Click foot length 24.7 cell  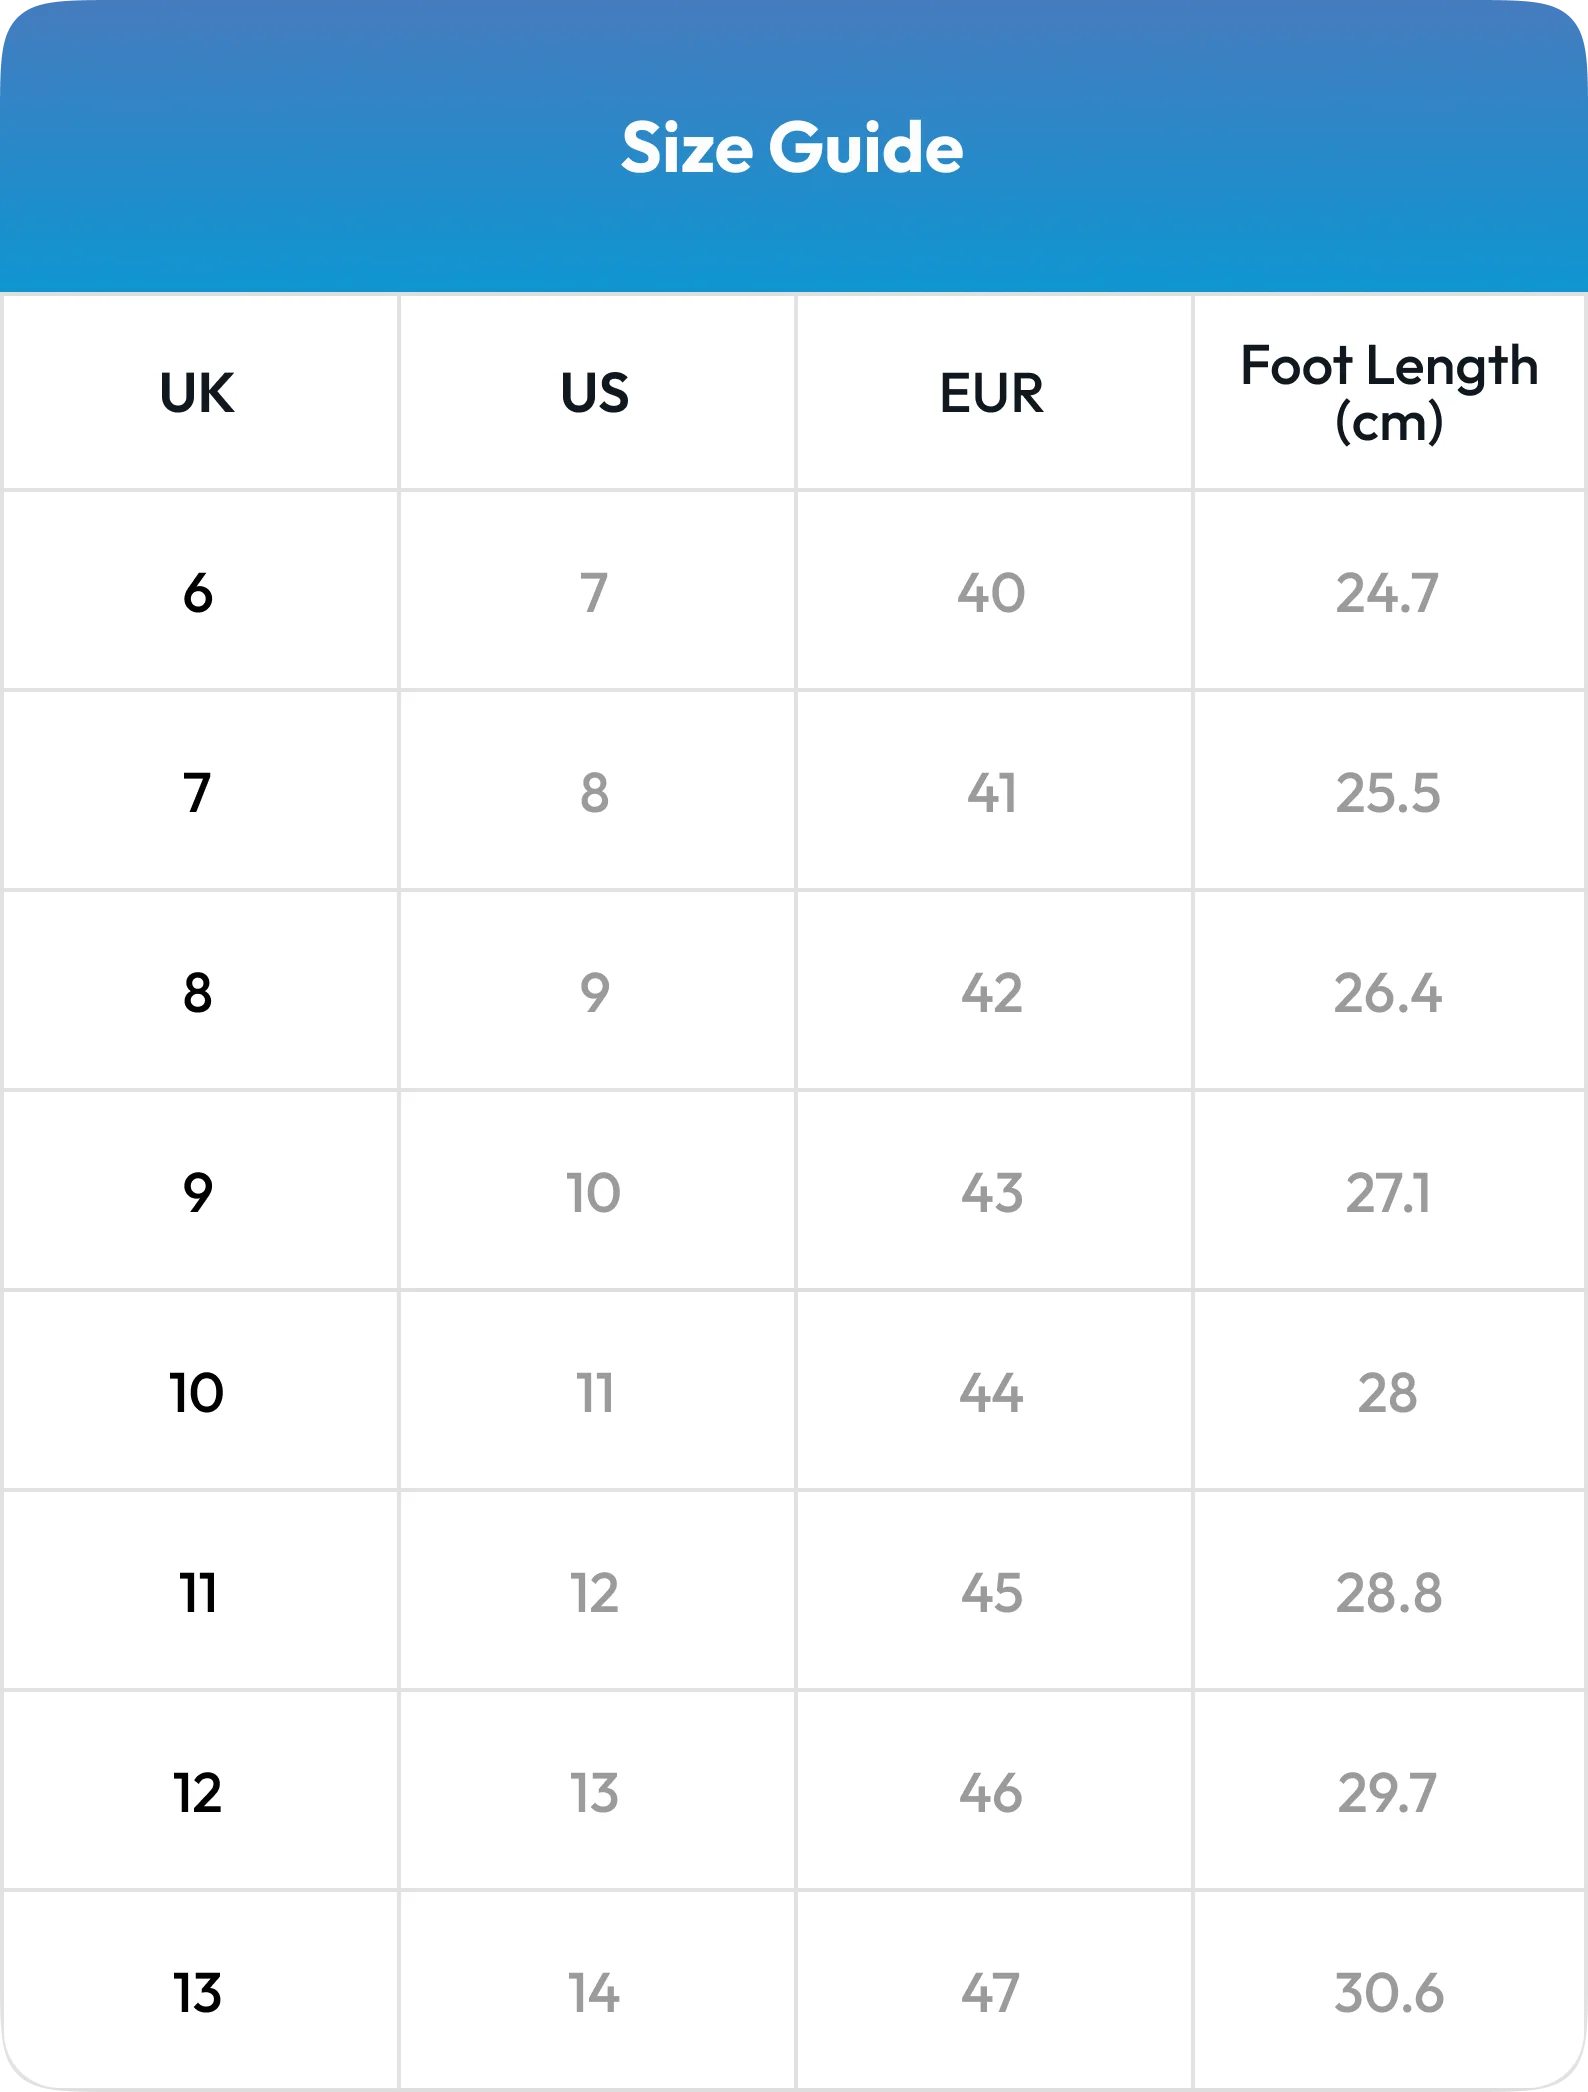point(1388,592)
